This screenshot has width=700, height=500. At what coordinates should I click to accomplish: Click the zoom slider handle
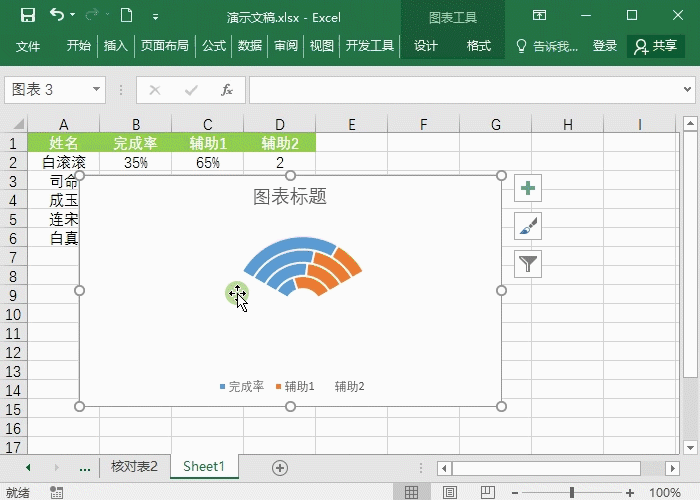click(572, 492)
